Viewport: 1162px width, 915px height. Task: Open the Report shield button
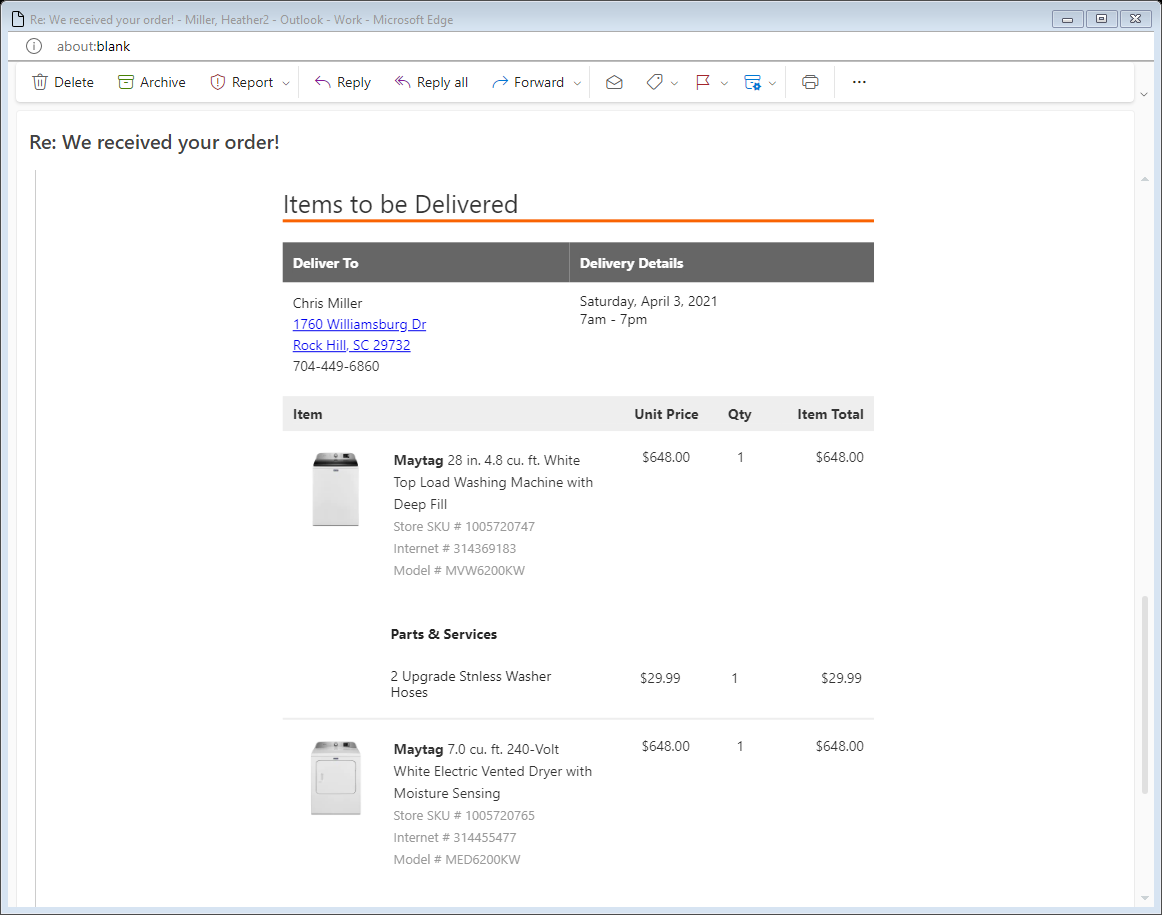(241, 82)
